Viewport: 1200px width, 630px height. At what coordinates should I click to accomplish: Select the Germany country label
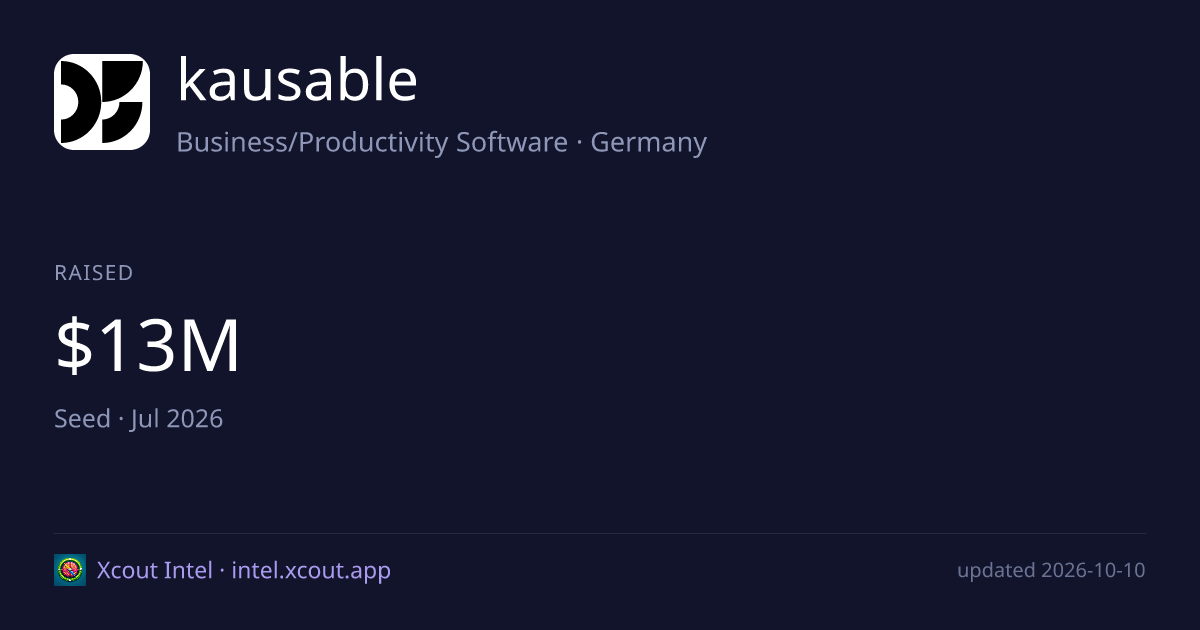(x=648, y=143)
